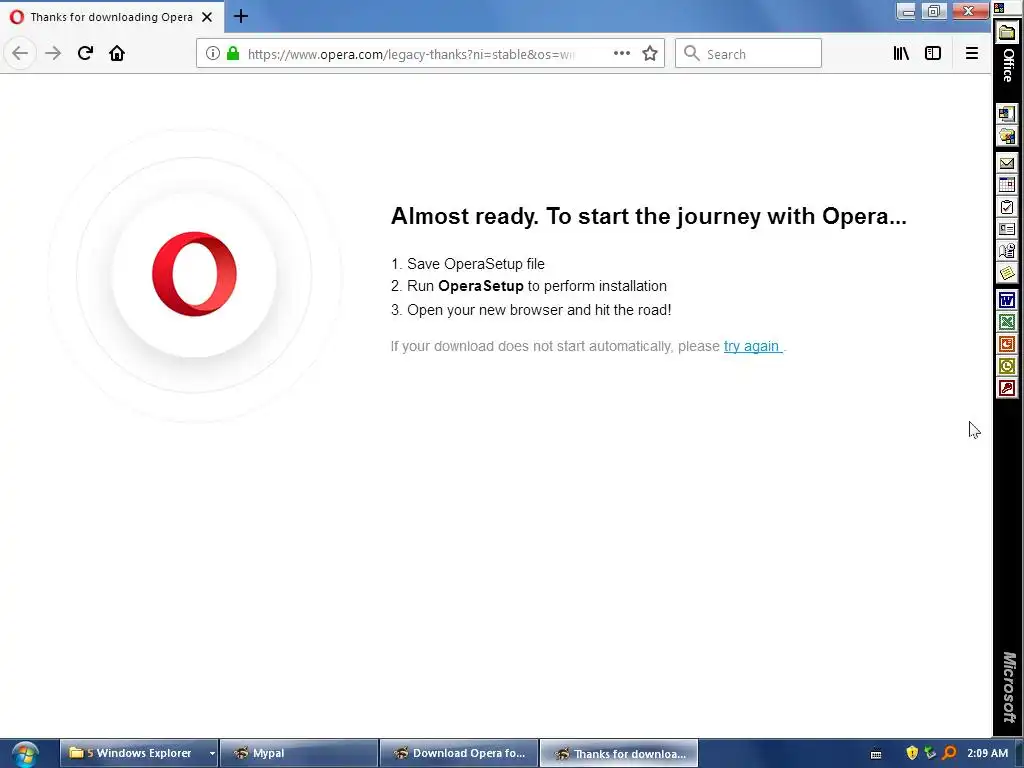1024x768 pixels.
Task: Click the 2:09 AM system clock
Action: click(x=987, y=753)
